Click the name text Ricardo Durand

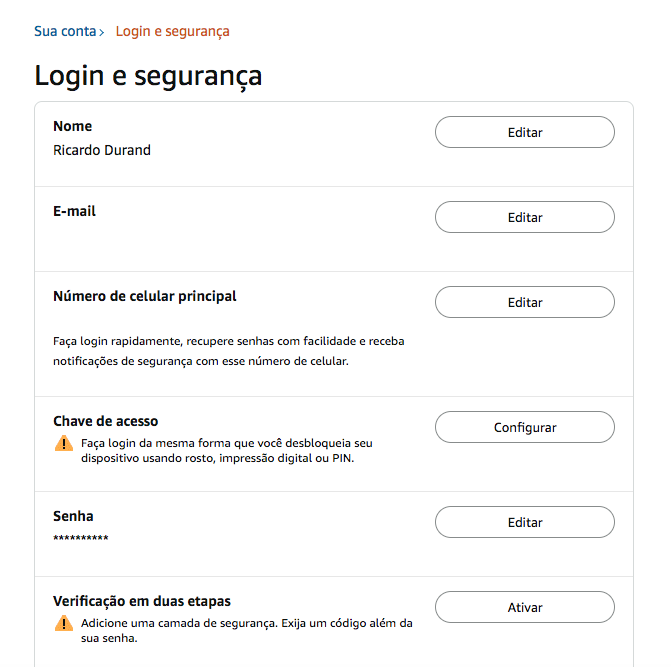tap(102, 150)
